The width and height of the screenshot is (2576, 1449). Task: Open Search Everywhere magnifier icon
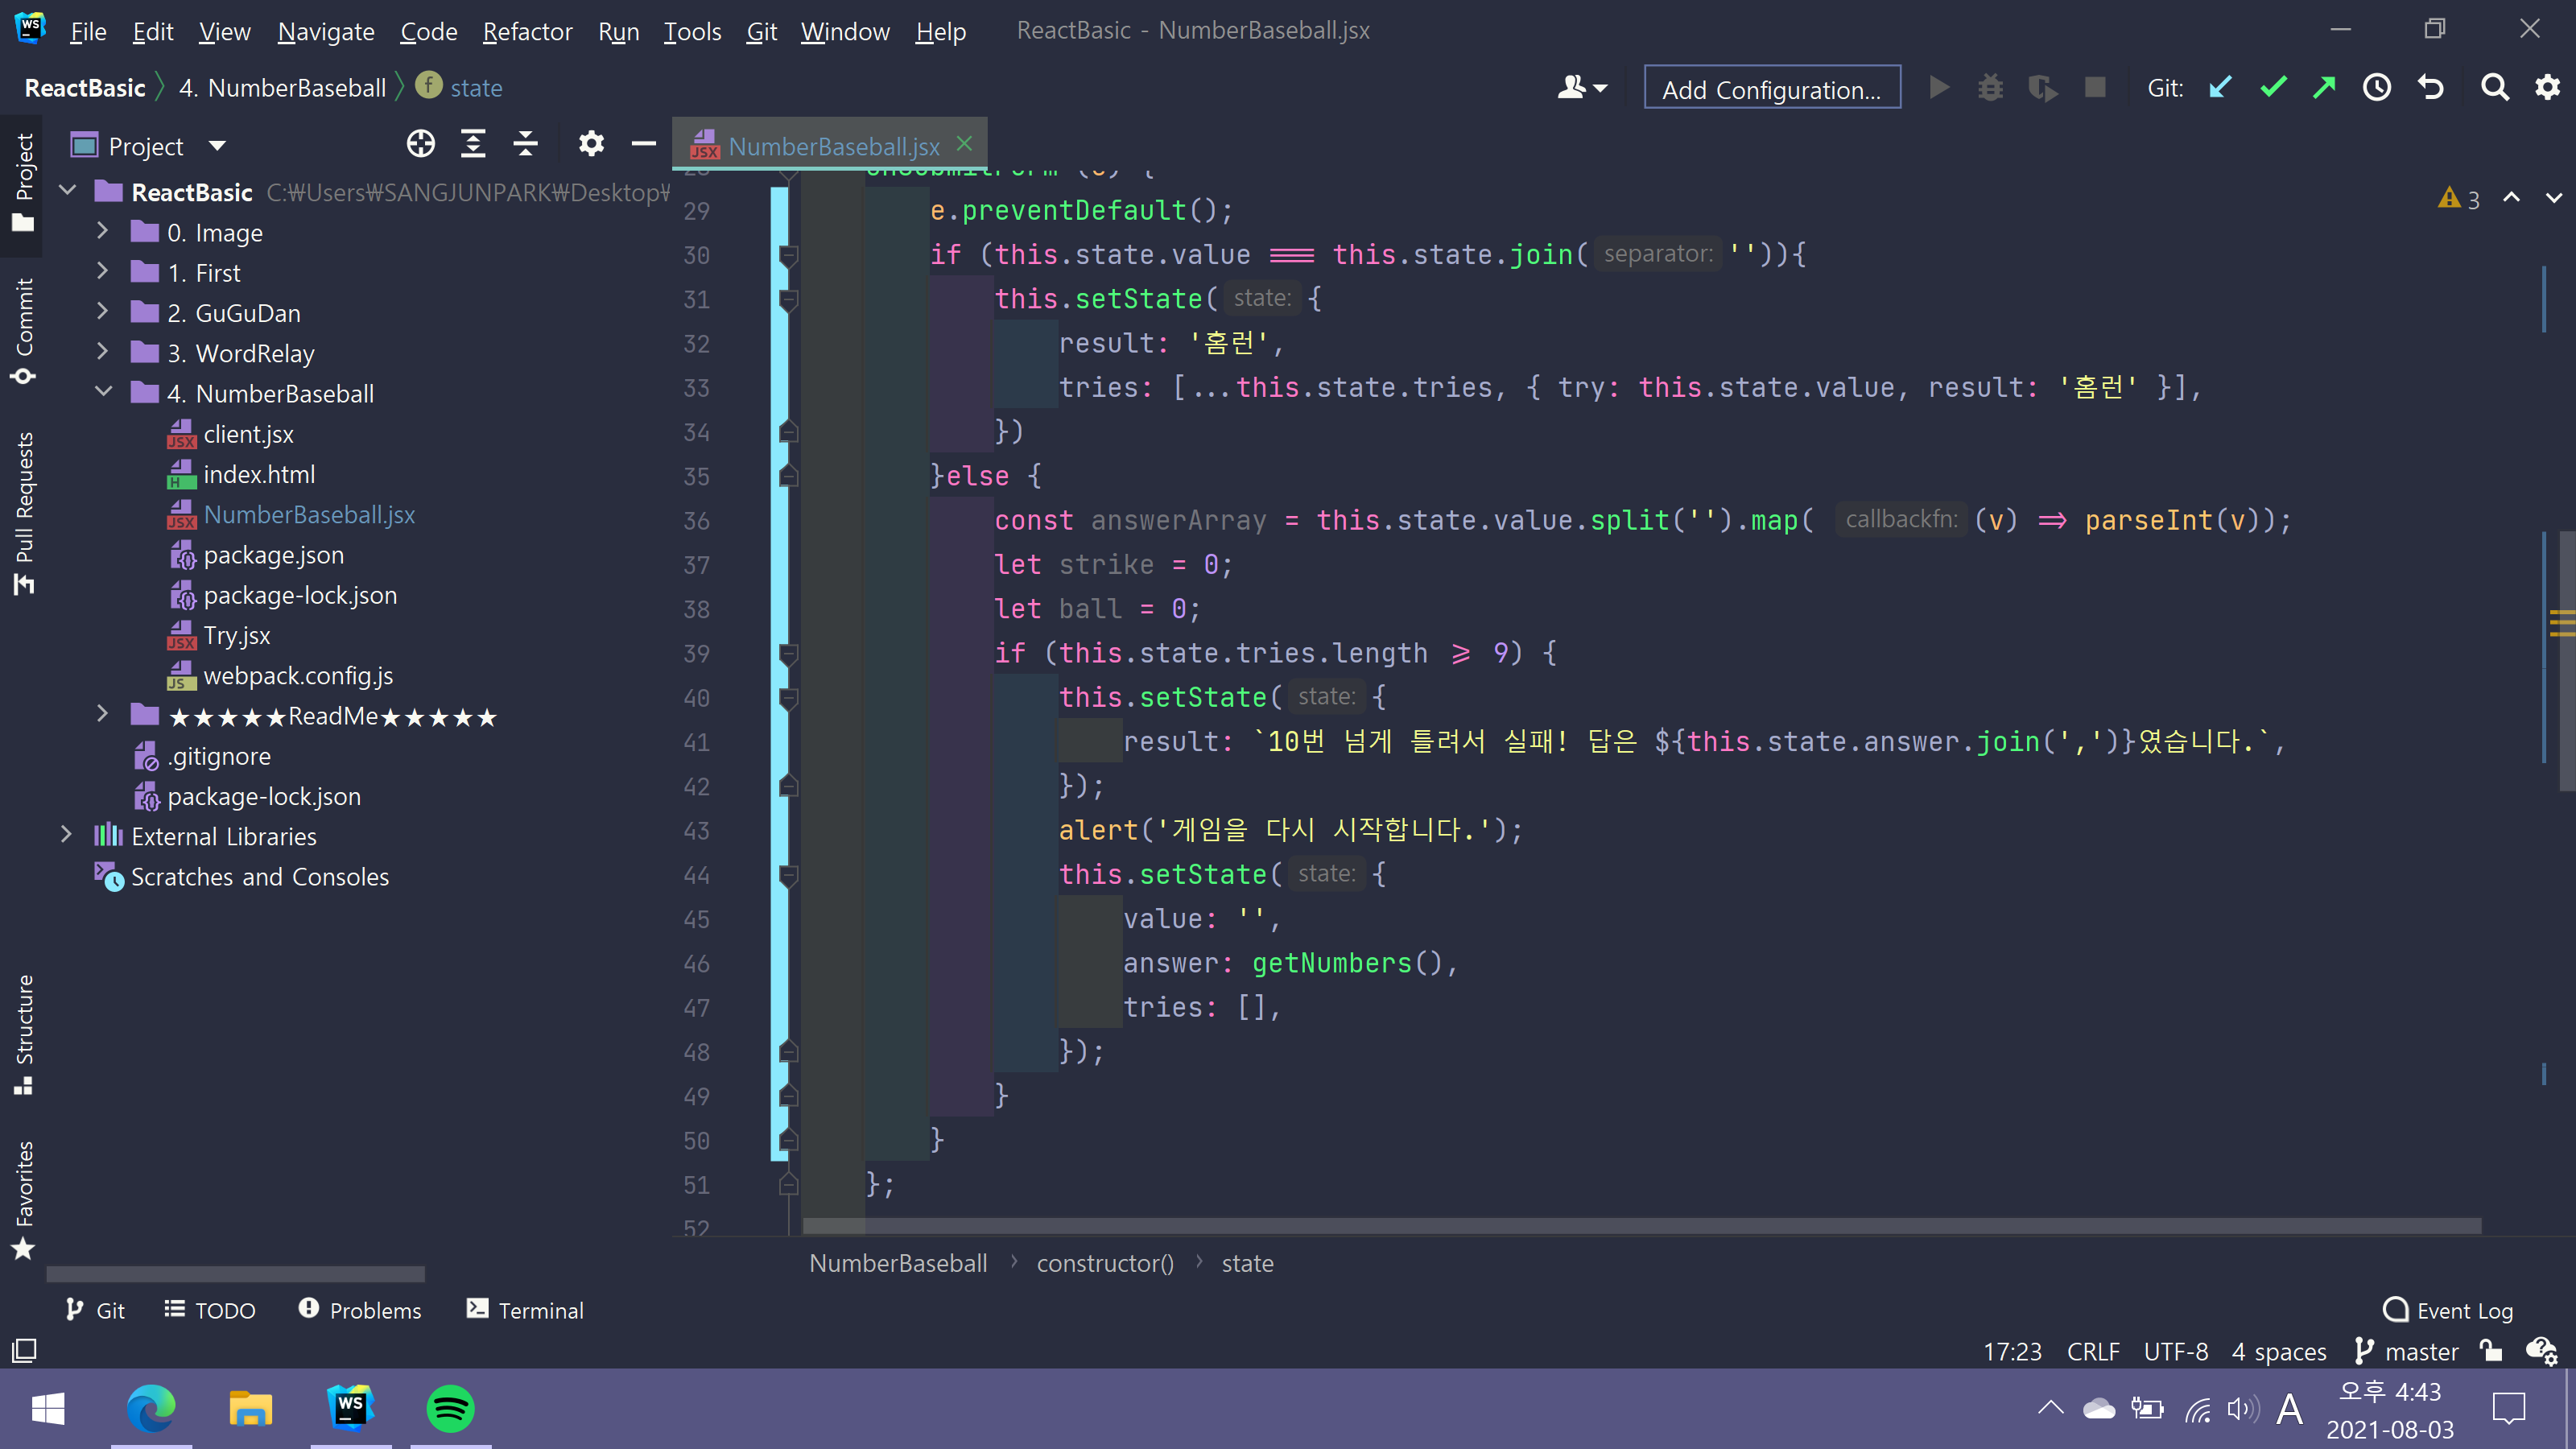(x=2495, y=88)
